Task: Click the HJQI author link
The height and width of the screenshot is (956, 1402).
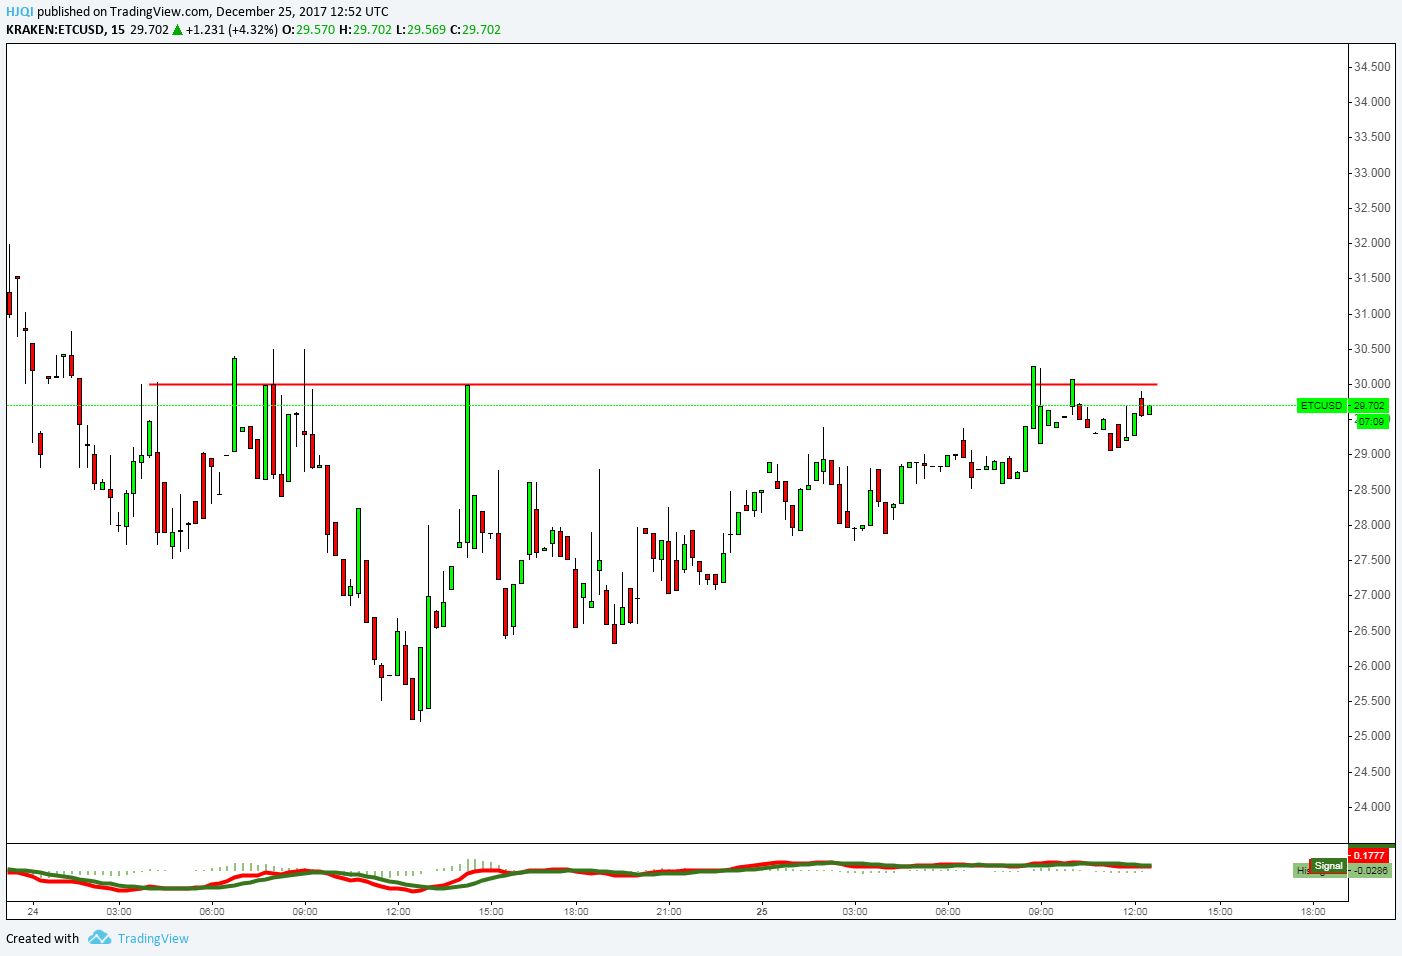Action: pos(20,12)
